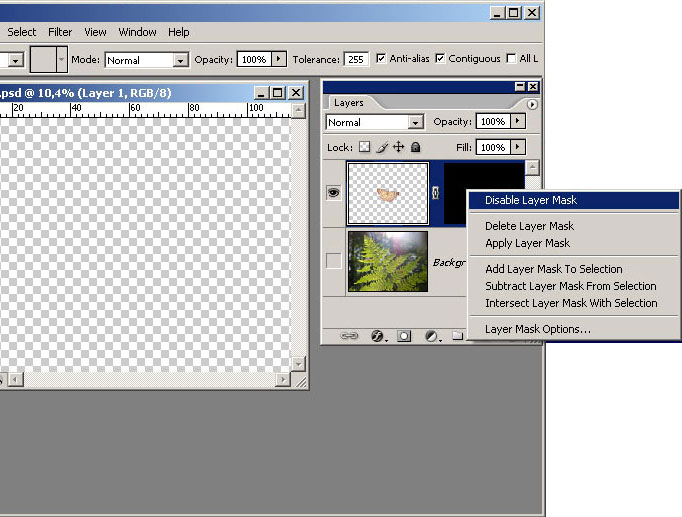Minimize the document window
682x517 pixels.
click(261, 93)
